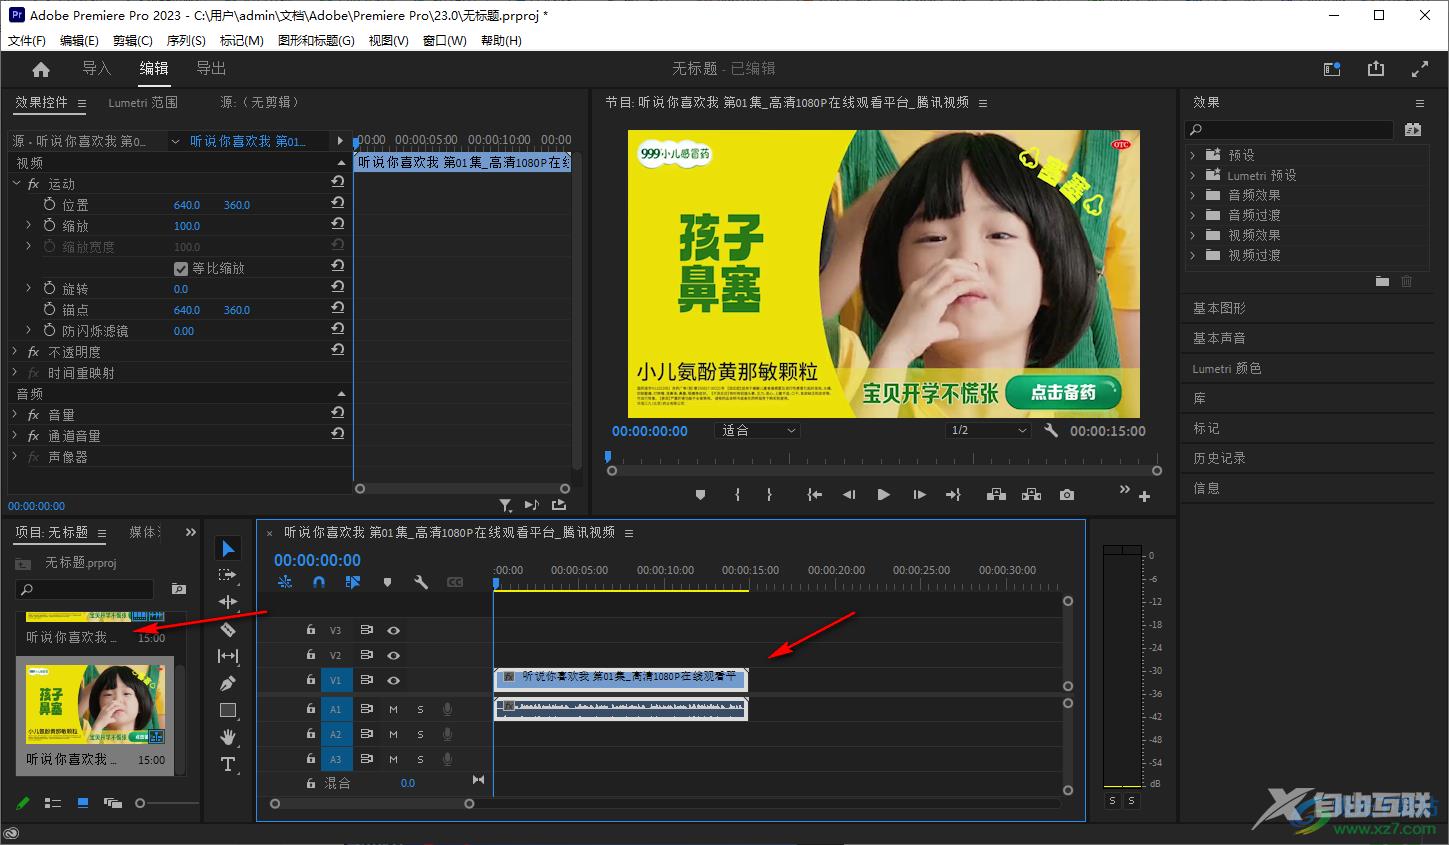Open the 1/2 playback resolution dropdown
1449x845 pixels.
pos(989,430)
